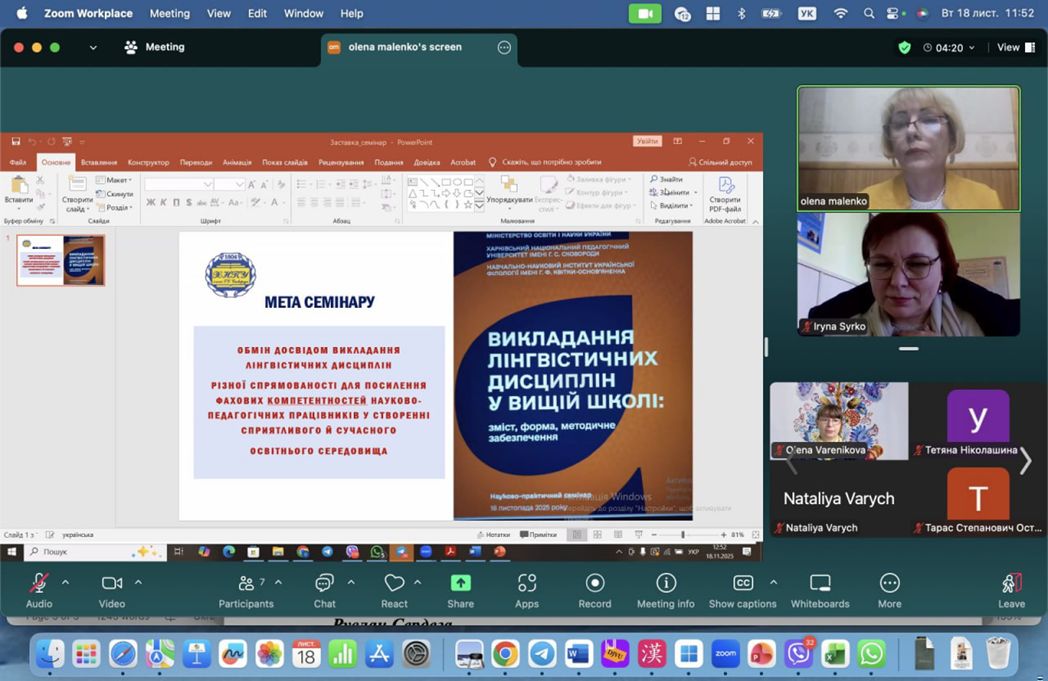Toggle Show captions in meeting toolbar

coord(742,584)
